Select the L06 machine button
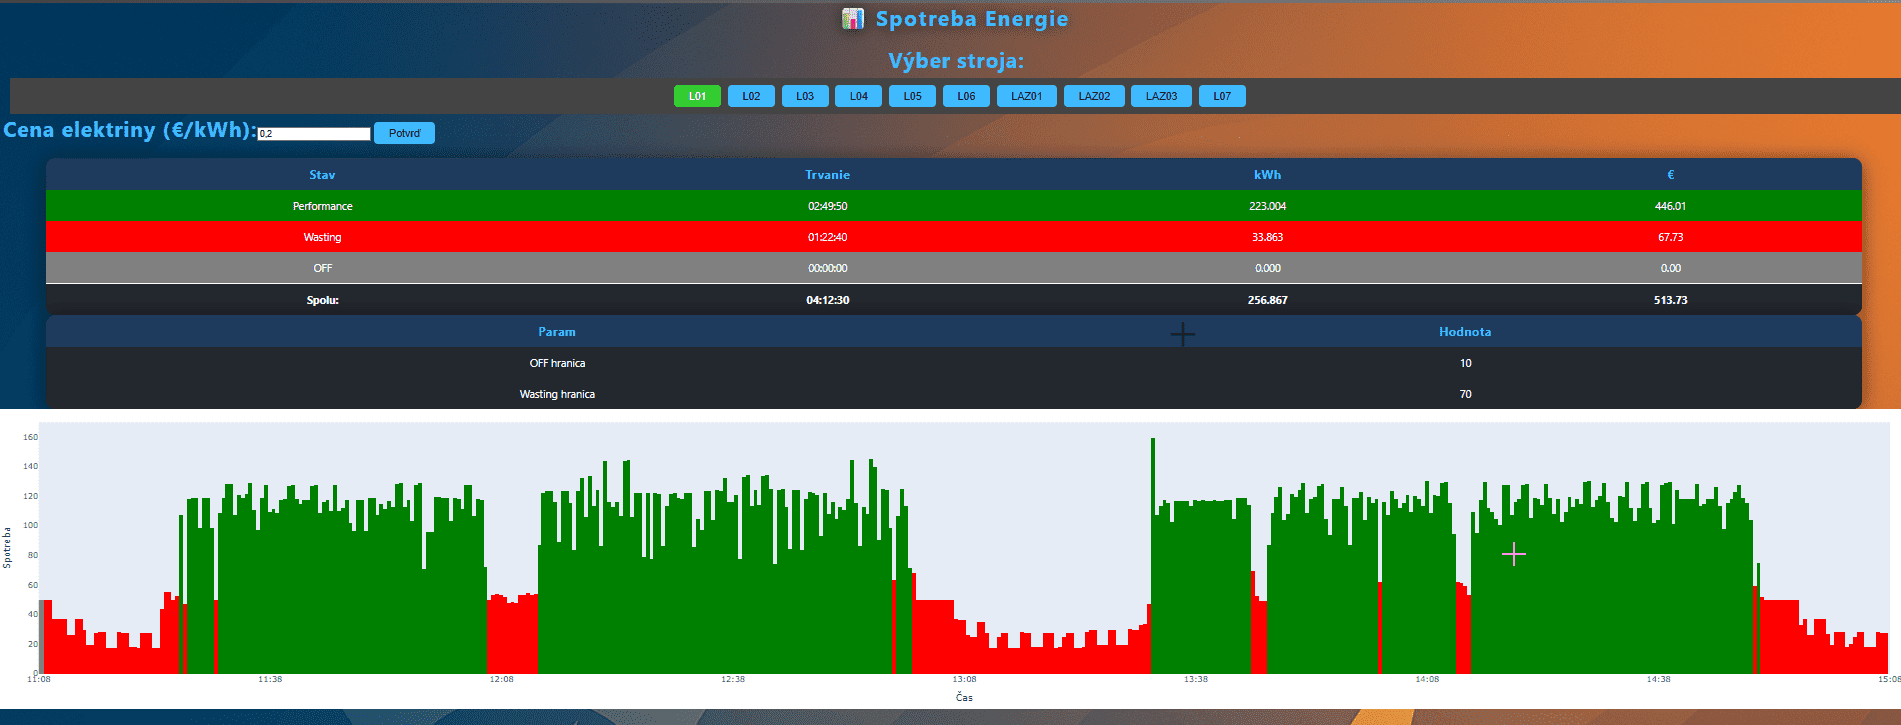The width and height of the screenshot is (1901, 725). click(966, 96)
